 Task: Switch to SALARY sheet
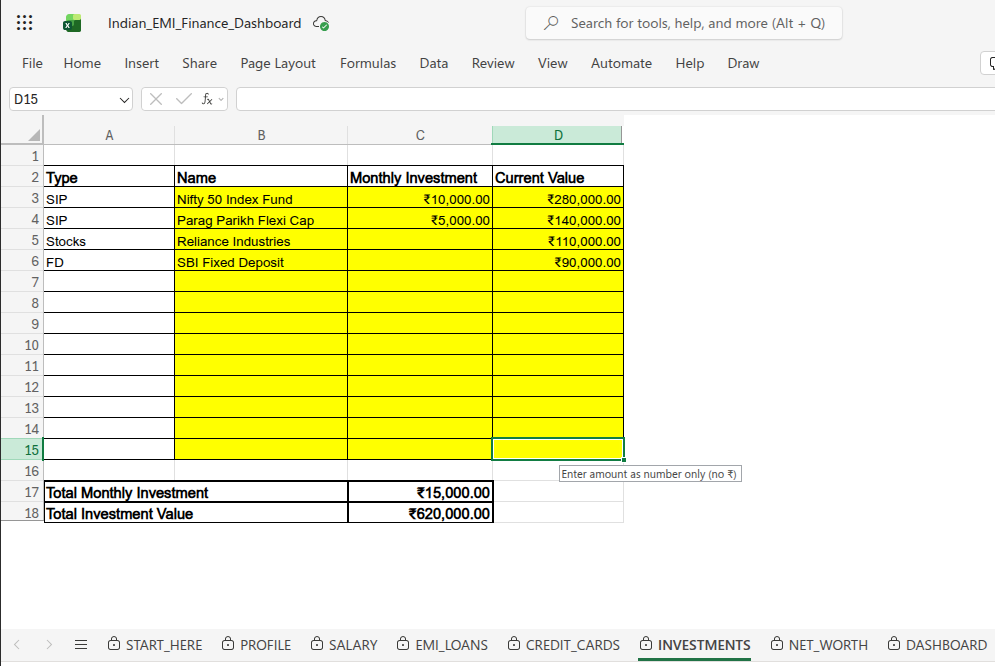click(x=344, y=644)
